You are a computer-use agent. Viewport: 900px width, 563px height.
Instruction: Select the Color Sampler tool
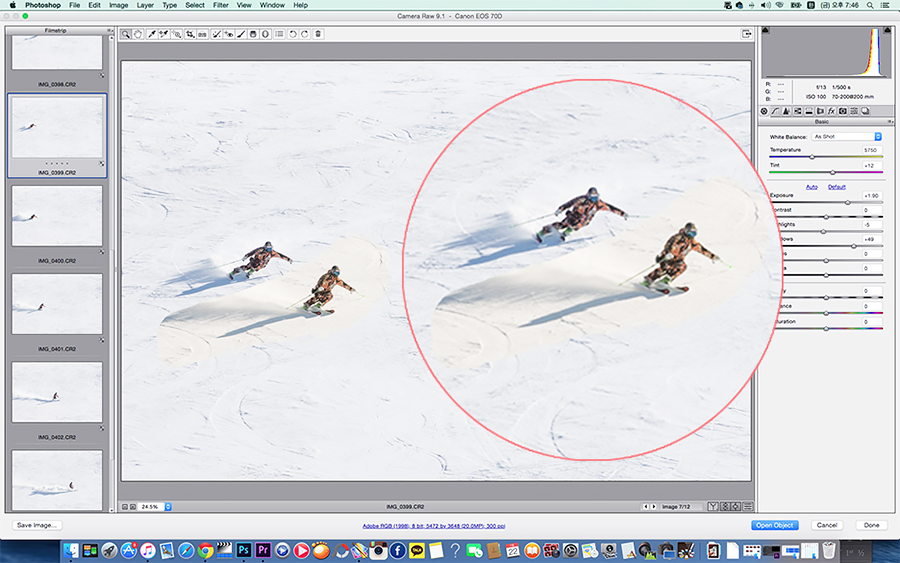[x=164, y=34]
